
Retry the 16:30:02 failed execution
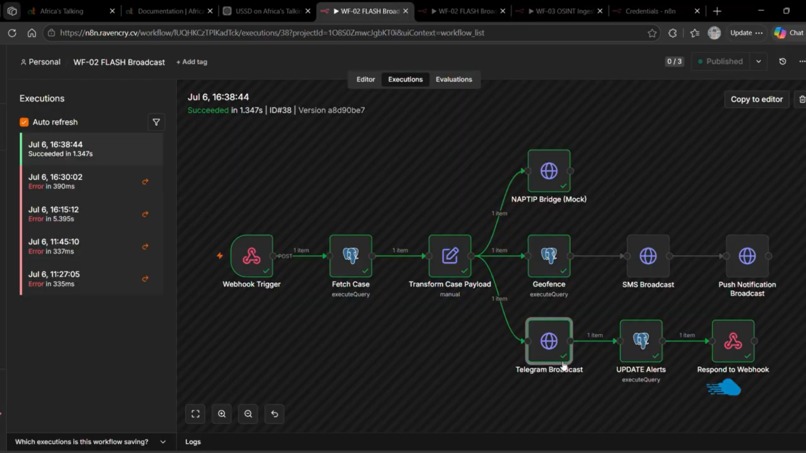coord(145,182)
